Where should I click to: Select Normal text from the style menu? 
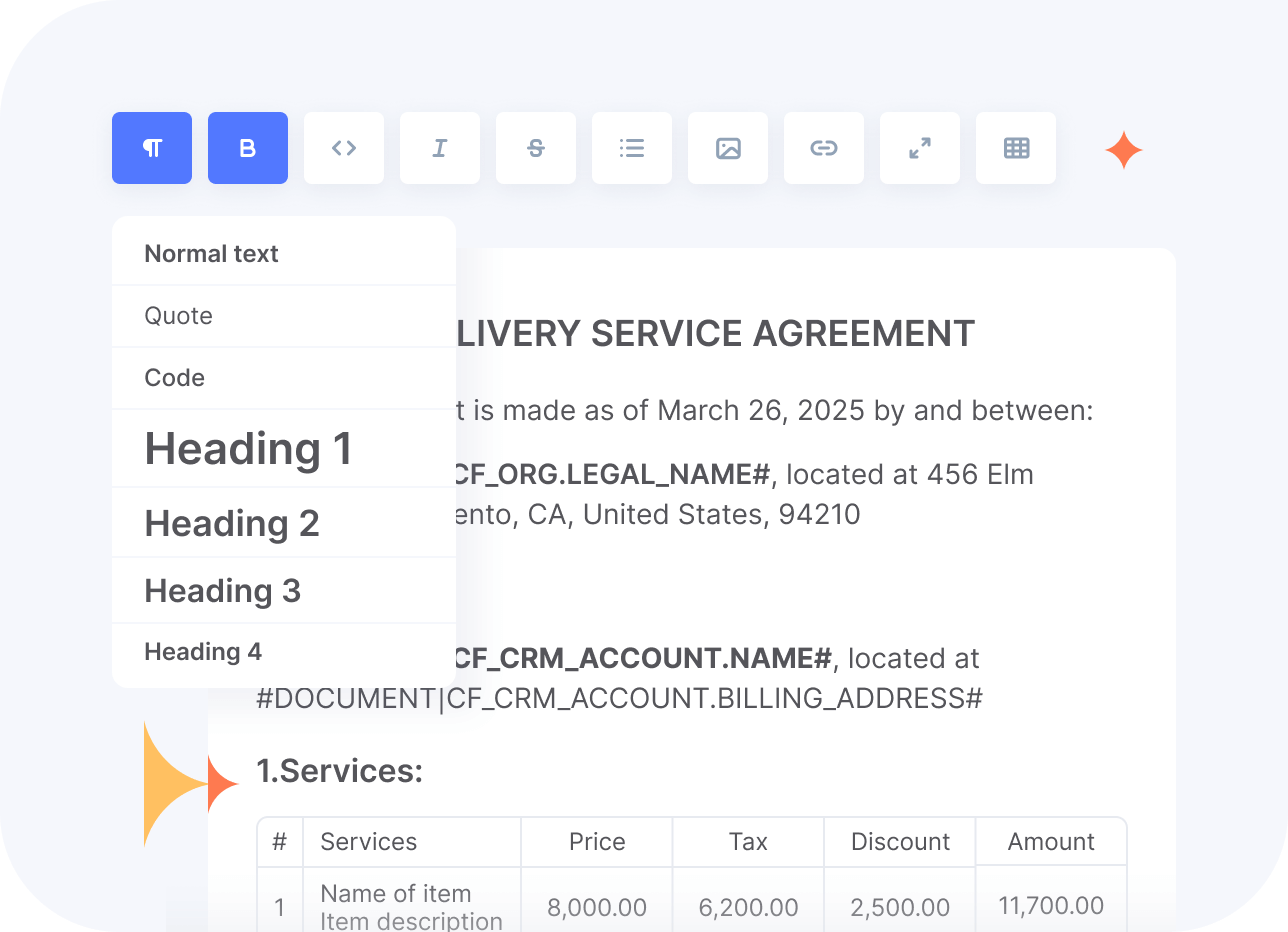(x=212, y=254)
